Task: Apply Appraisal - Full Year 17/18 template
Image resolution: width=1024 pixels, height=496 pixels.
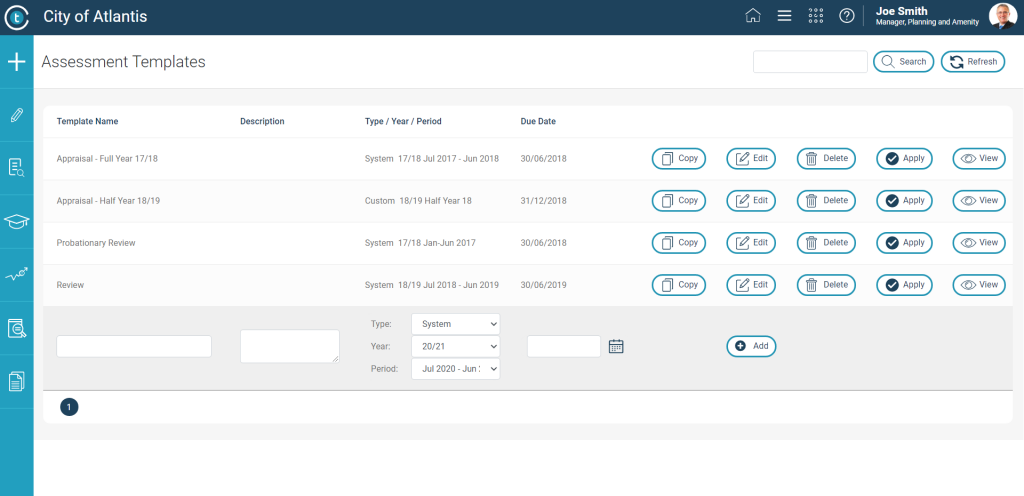Action: coord(904,158)
